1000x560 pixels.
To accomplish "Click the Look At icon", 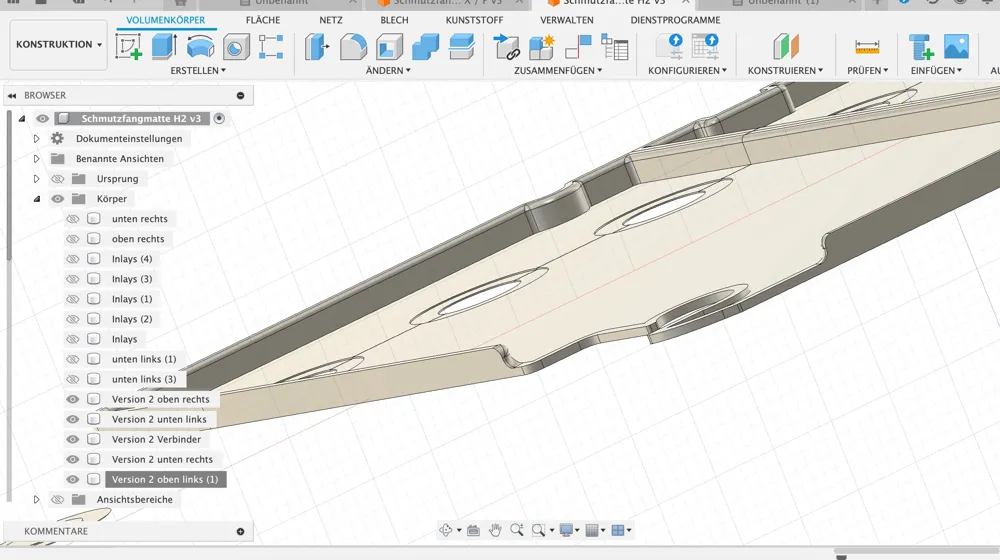I will [473, 530].
